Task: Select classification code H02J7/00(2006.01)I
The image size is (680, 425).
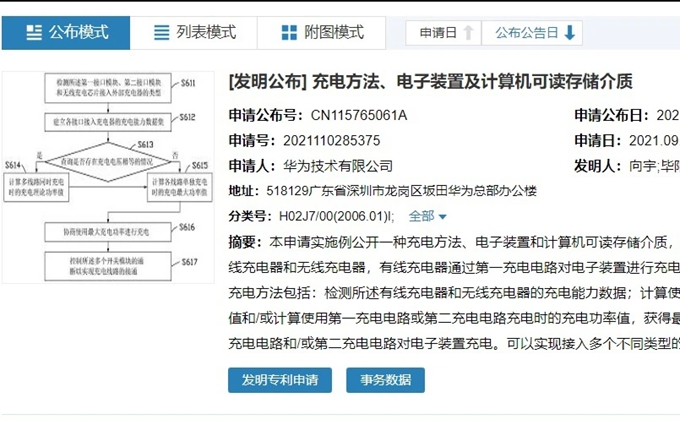Action: click(335, 216)
